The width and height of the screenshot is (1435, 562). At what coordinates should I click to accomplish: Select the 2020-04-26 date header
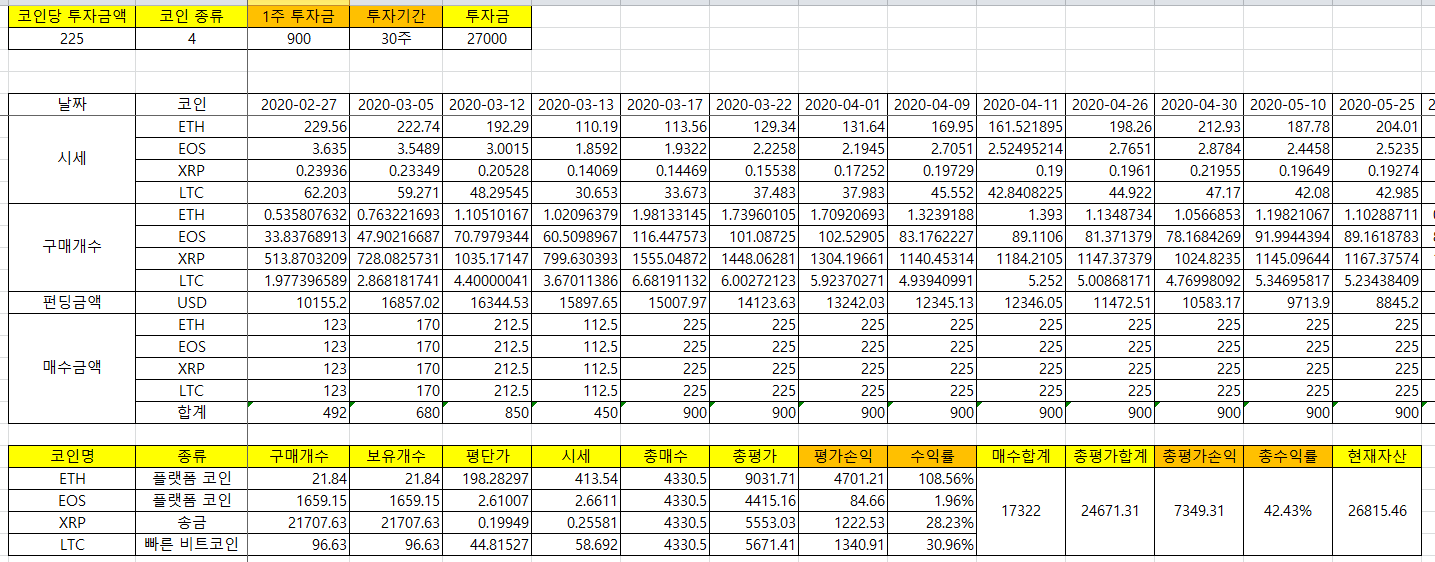pyautogui.click(x=1110, y=104)
